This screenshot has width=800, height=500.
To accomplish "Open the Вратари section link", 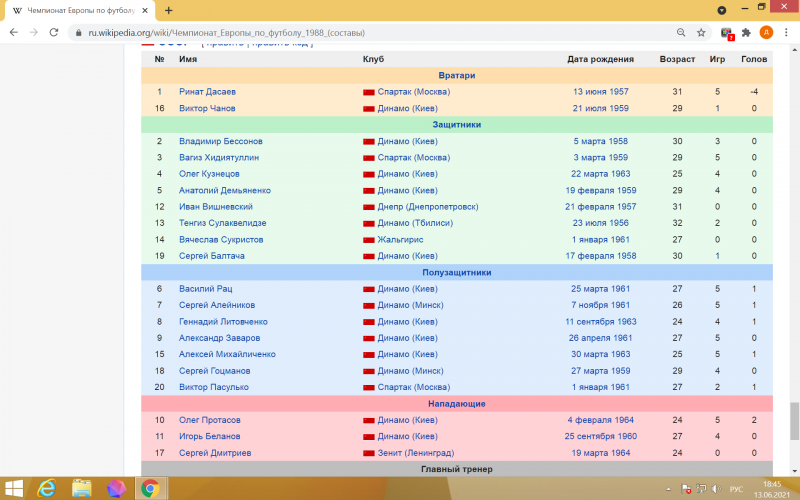I will click(457, 75).
